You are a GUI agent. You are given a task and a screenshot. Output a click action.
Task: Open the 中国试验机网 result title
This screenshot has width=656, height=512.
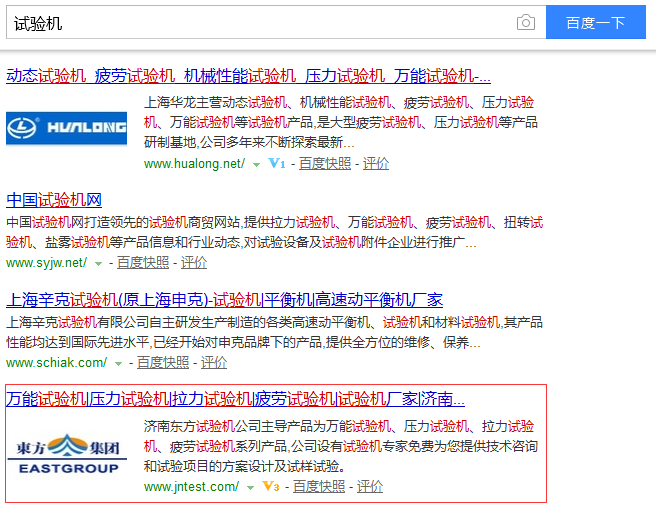[x=54, y=199]
